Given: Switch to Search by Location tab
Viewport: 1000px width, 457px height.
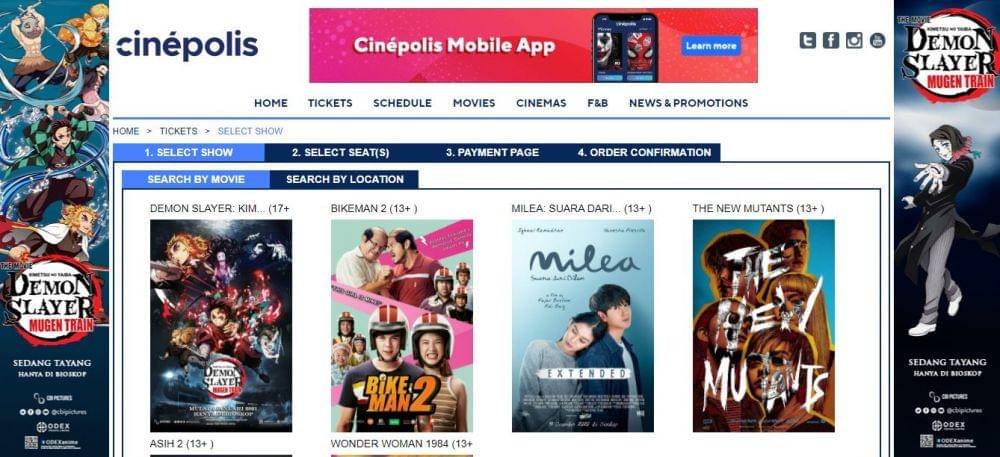Looking at the screenshot, I should tap(344, 179).
